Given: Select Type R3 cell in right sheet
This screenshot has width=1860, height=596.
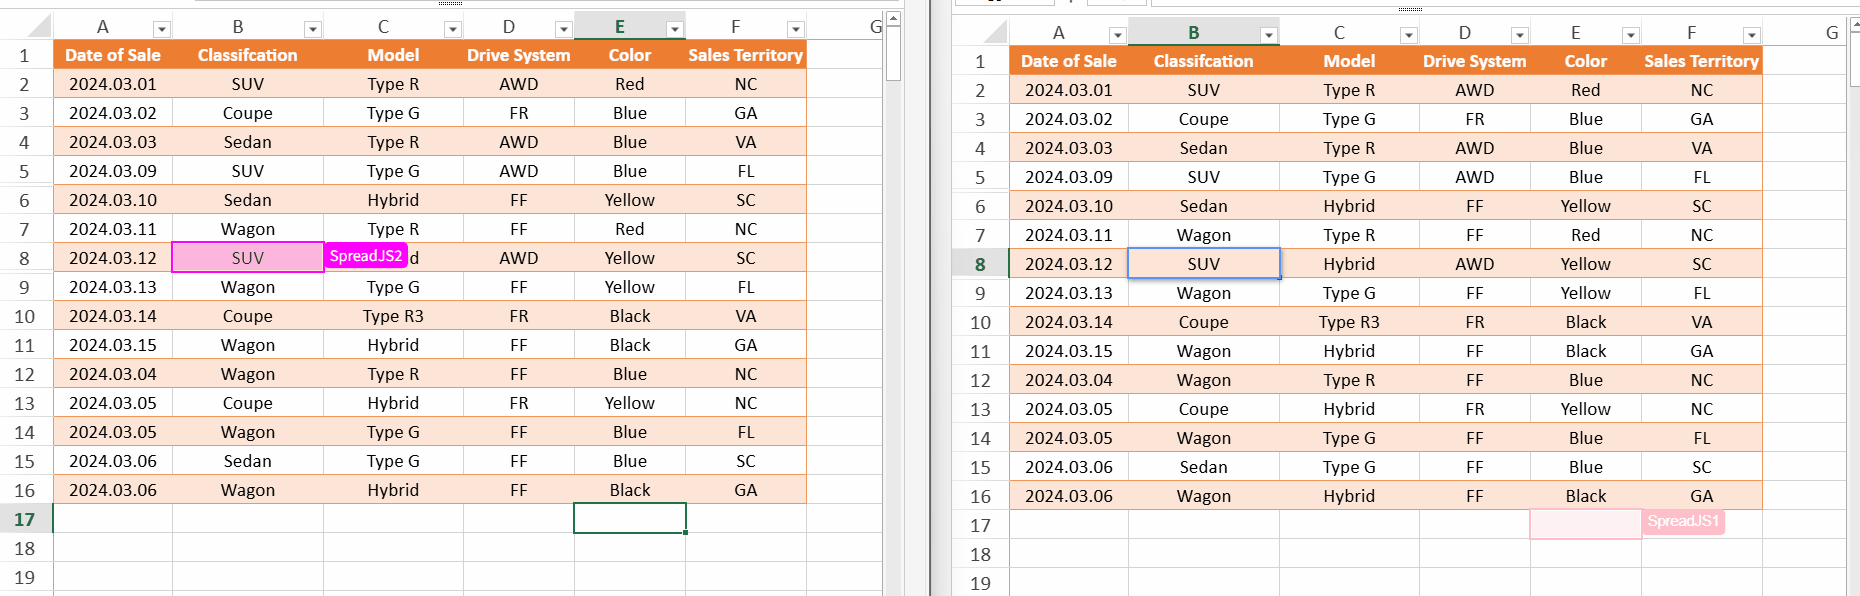Looking at the screenshot, I should pos(1349,322).
